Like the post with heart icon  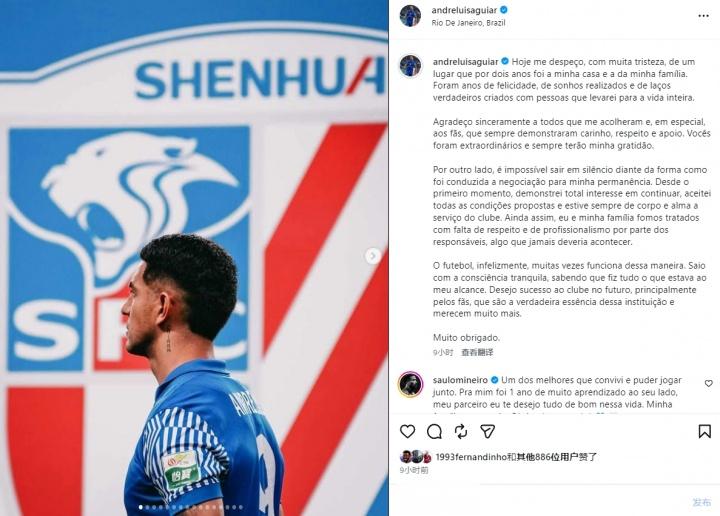pos(407,432)
